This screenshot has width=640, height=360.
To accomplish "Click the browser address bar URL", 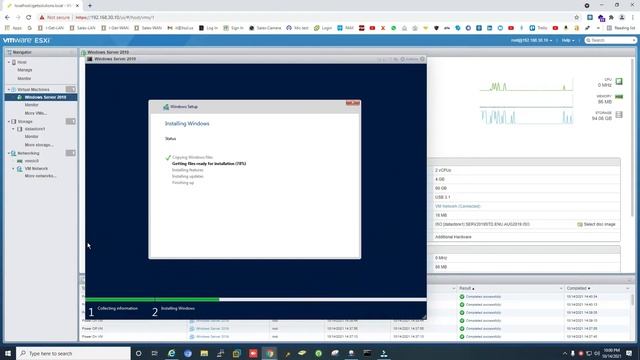I will click(x=115, y=18).
